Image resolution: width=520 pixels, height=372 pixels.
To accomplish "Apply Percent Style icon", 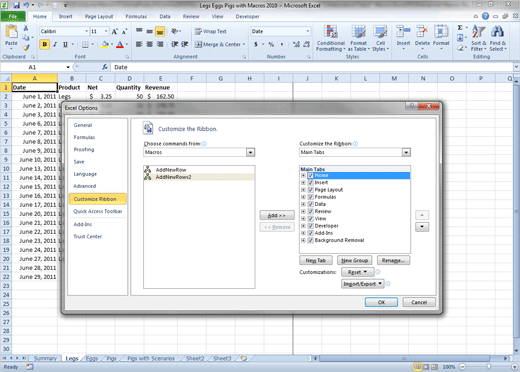I will click(271, 44).
